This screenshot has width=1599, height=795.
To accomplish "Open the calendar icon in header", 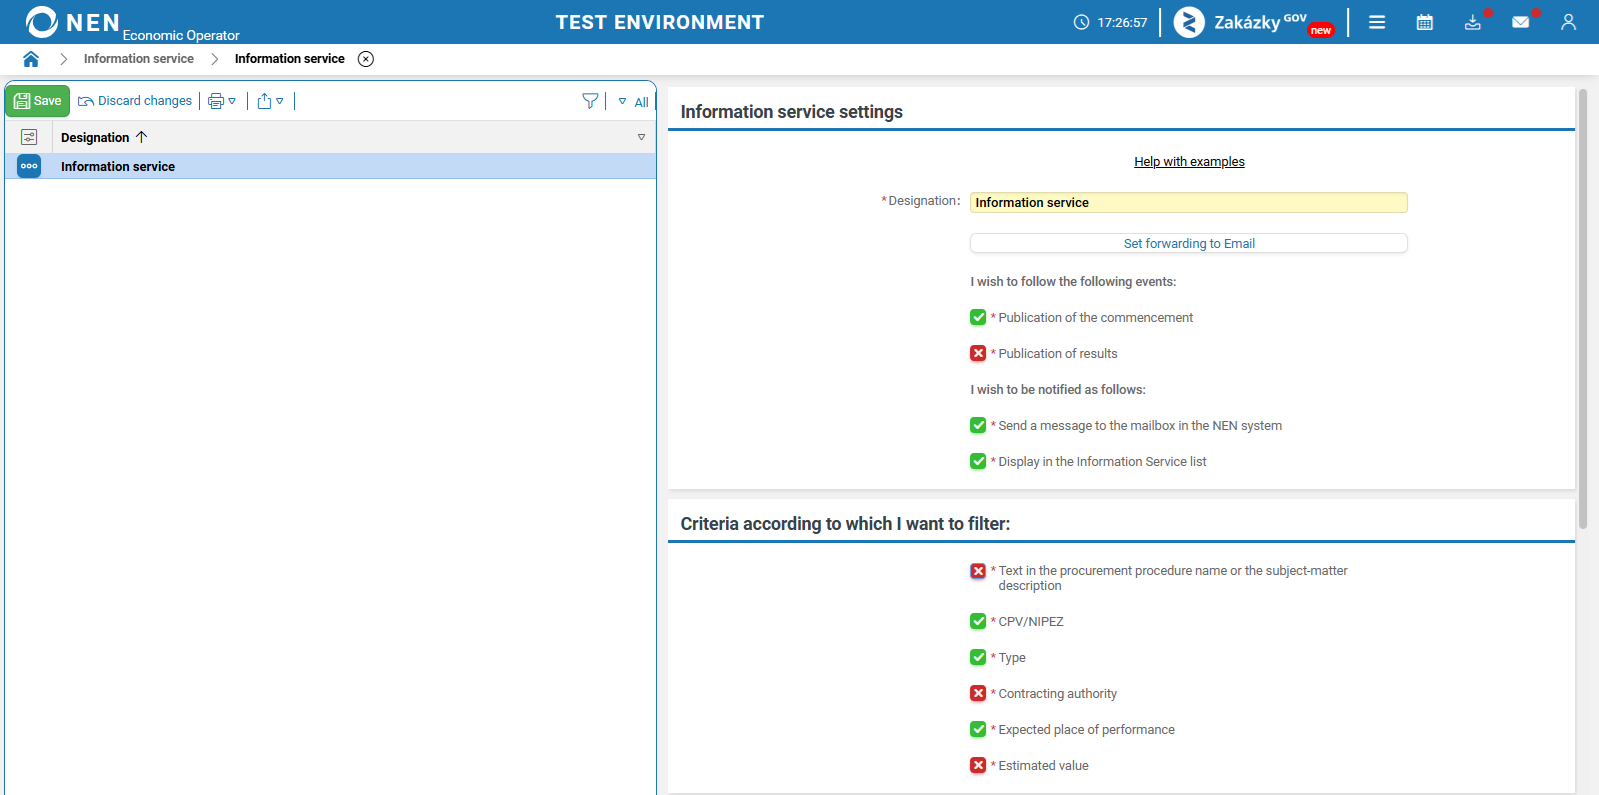I will coord(1425,22).
